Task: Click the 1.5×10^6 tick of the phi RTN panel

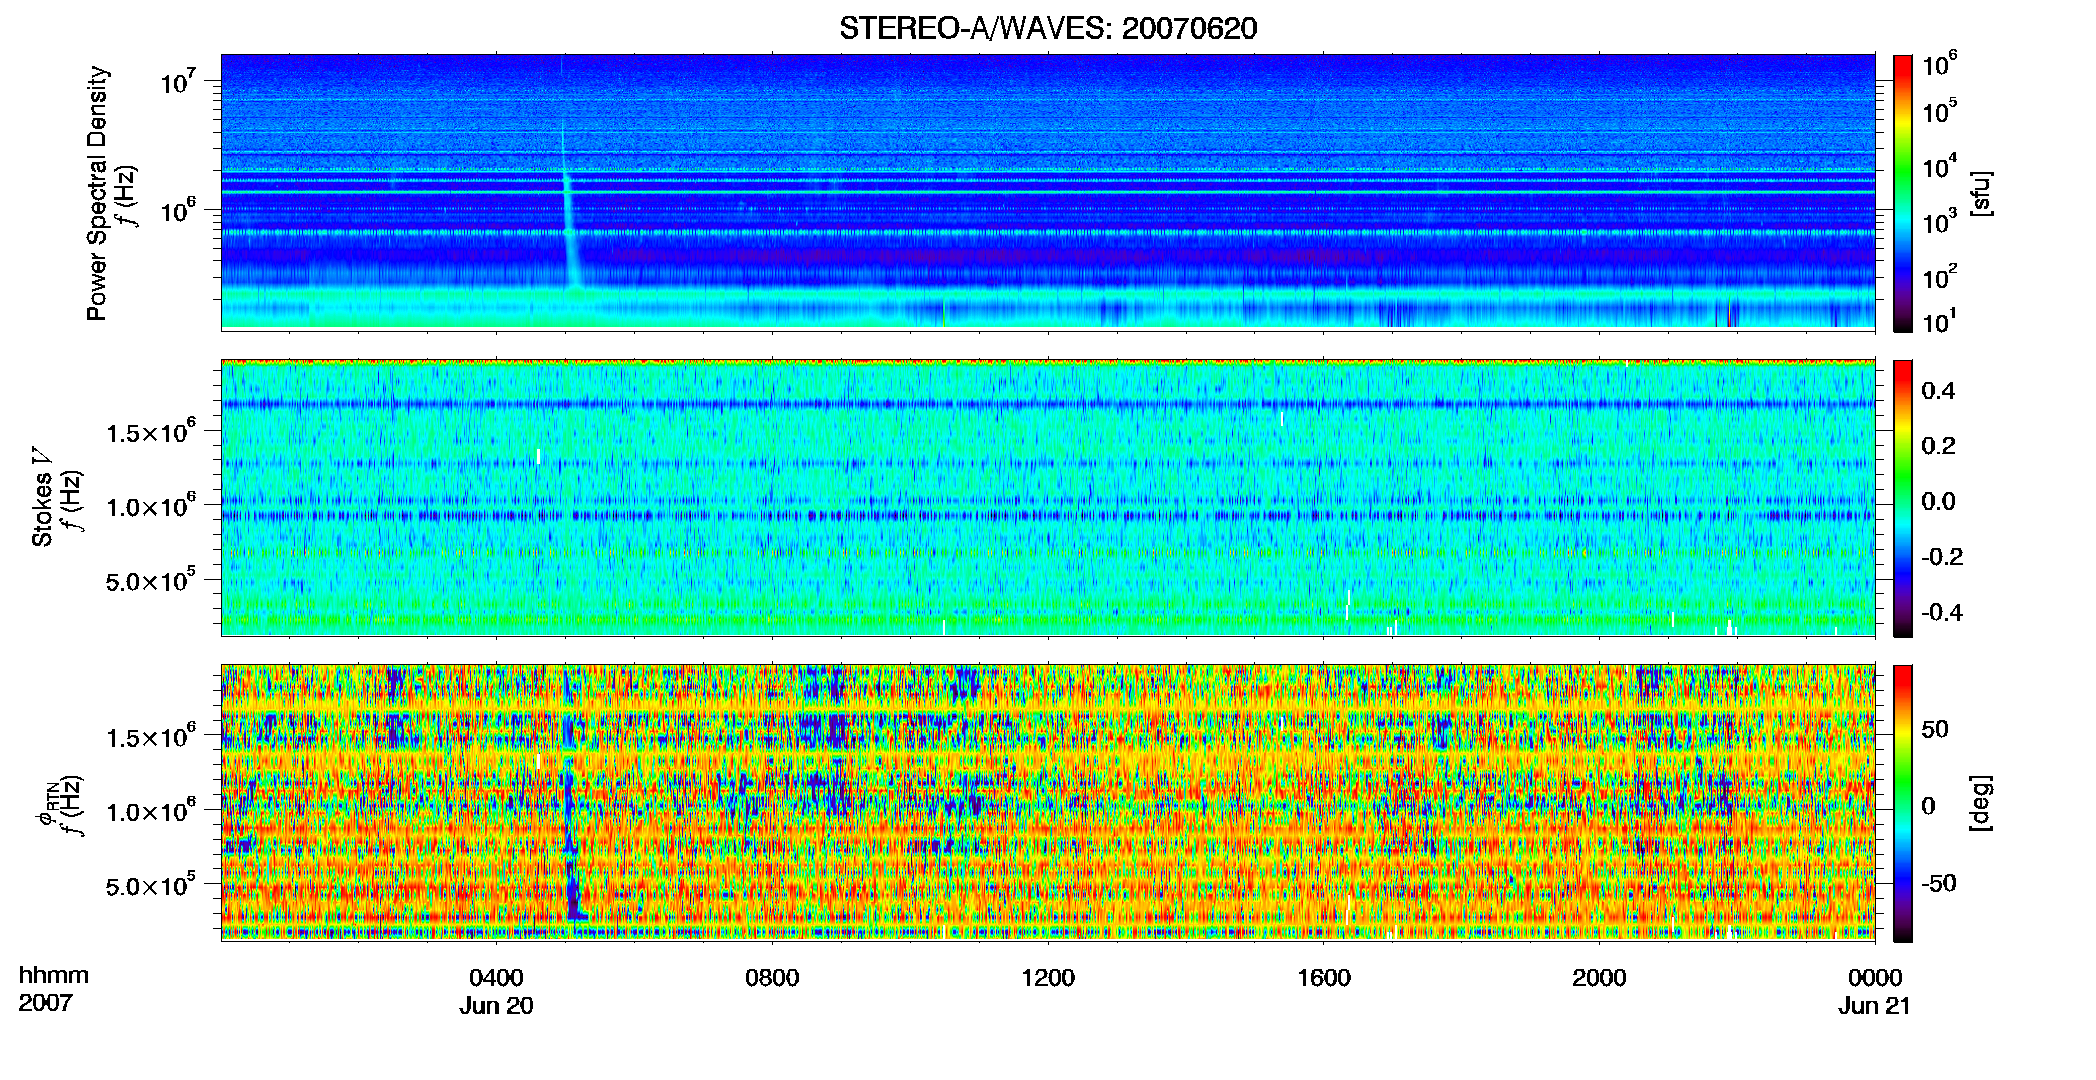Action: click(150, 737)
